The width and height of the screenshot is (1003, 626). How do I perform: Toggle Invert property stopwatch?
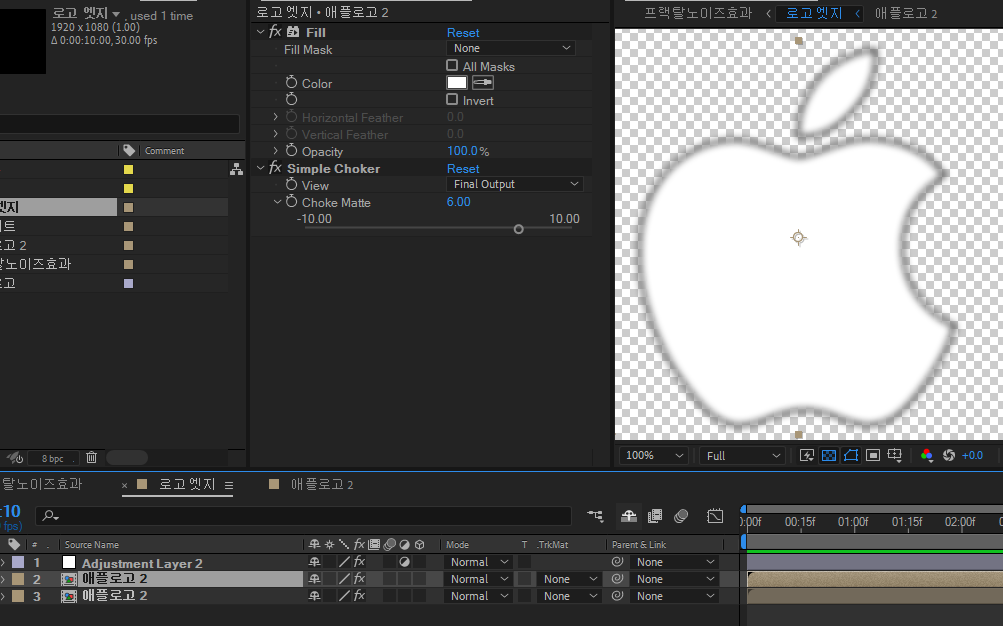[292, 99]
